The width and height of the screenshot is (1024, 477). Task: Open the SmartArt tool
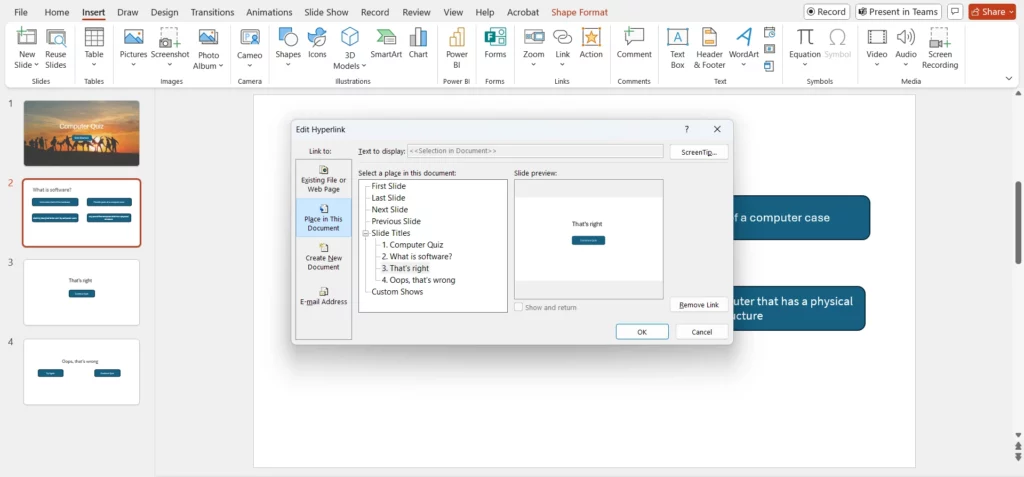pyautogui.click(x=386, y=43)
